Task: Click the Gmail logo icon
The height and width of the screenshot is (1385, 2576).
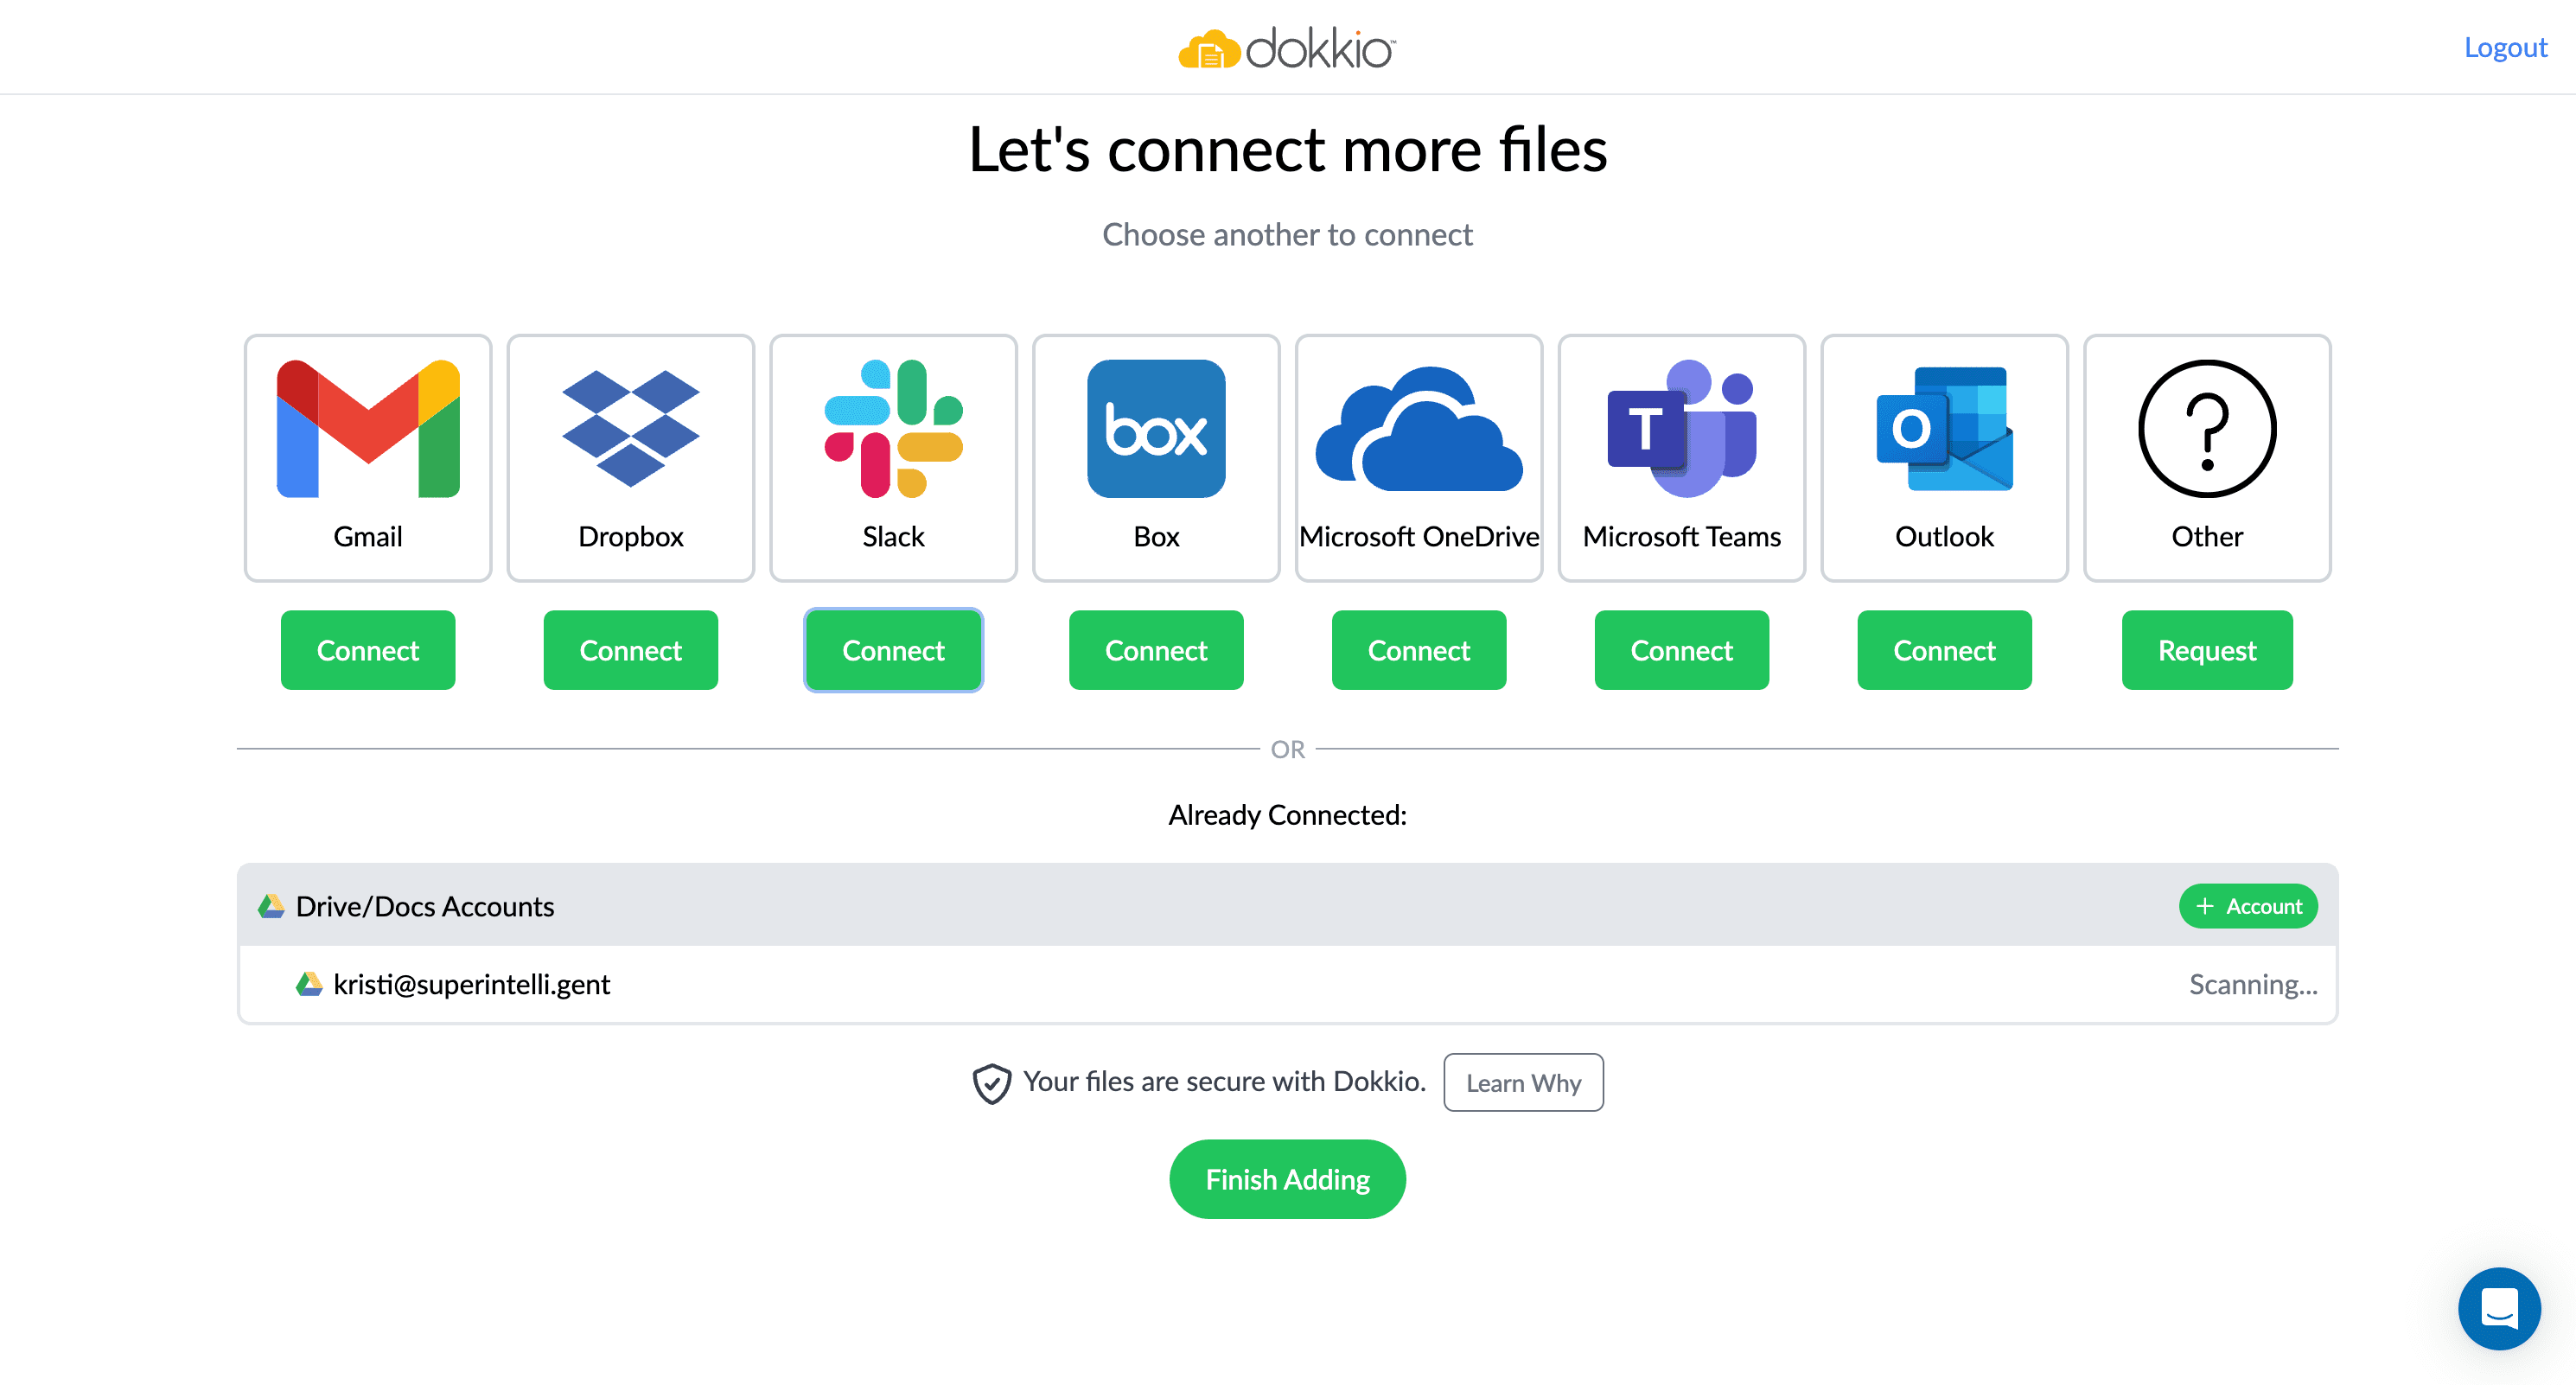Action: [x=368, y=429]
